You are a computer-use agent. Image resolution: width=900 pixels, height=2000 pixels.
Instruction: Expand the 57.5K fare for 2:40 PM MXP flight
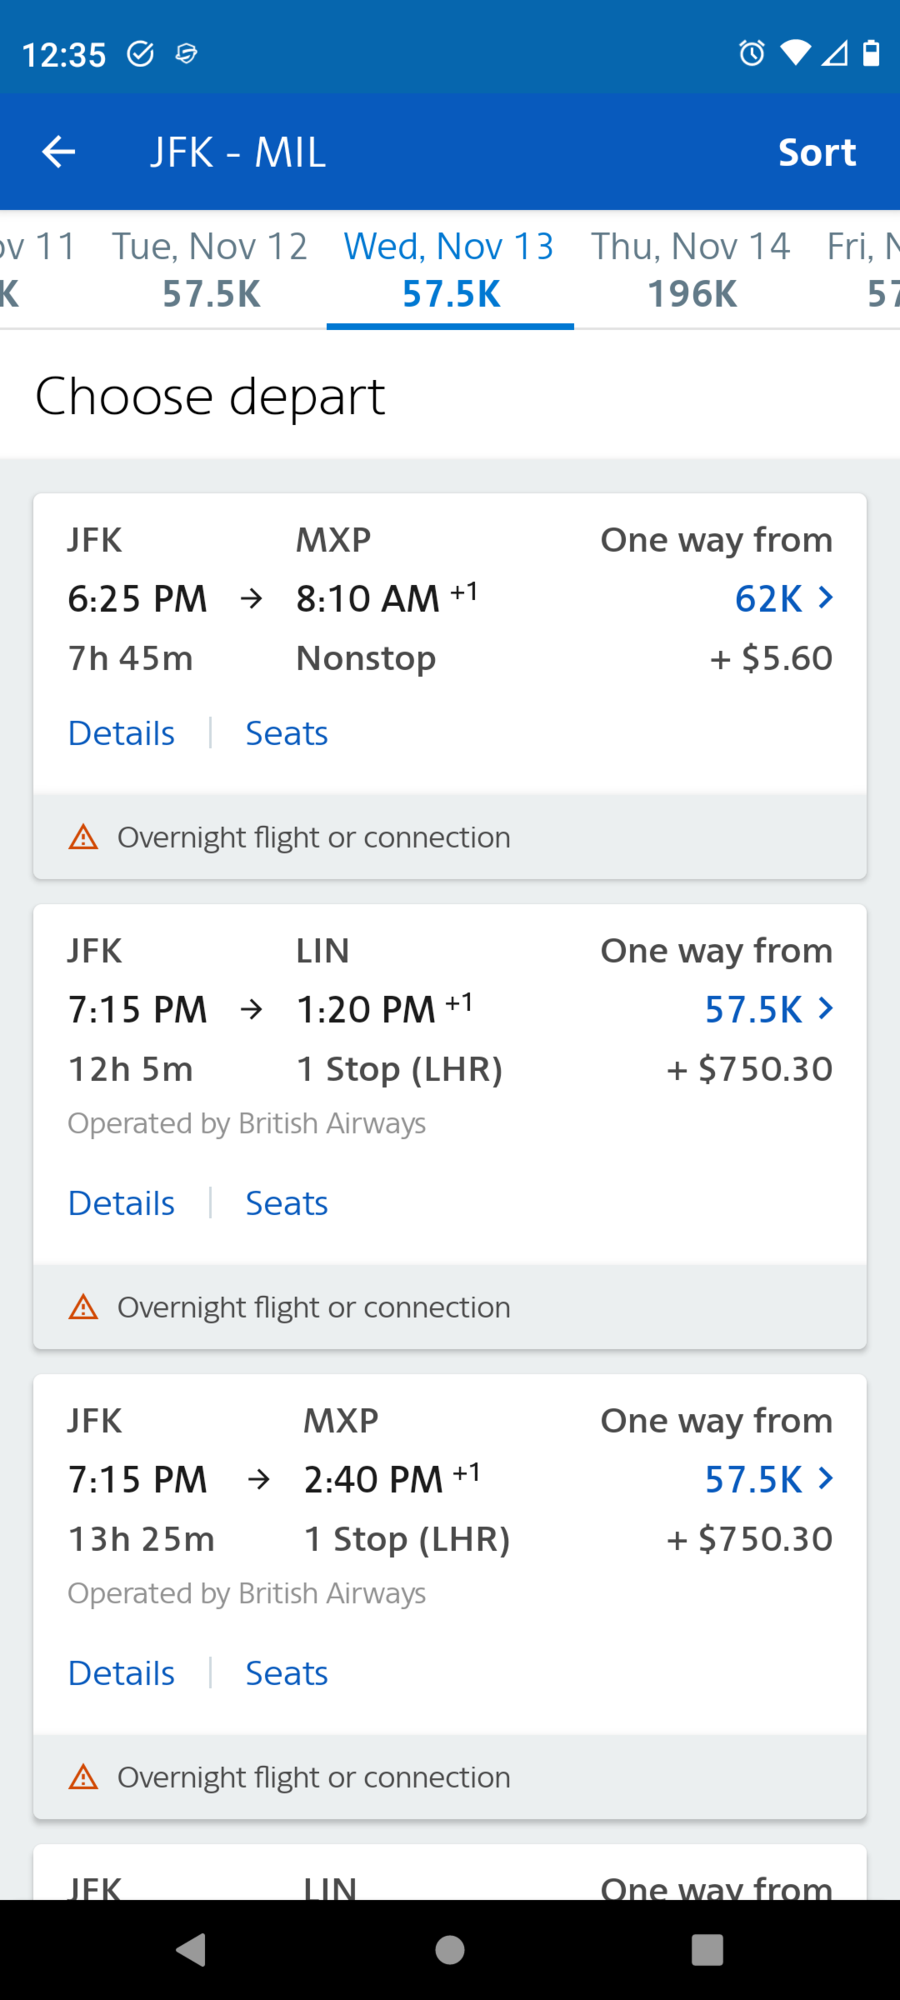pos(769,1479)
